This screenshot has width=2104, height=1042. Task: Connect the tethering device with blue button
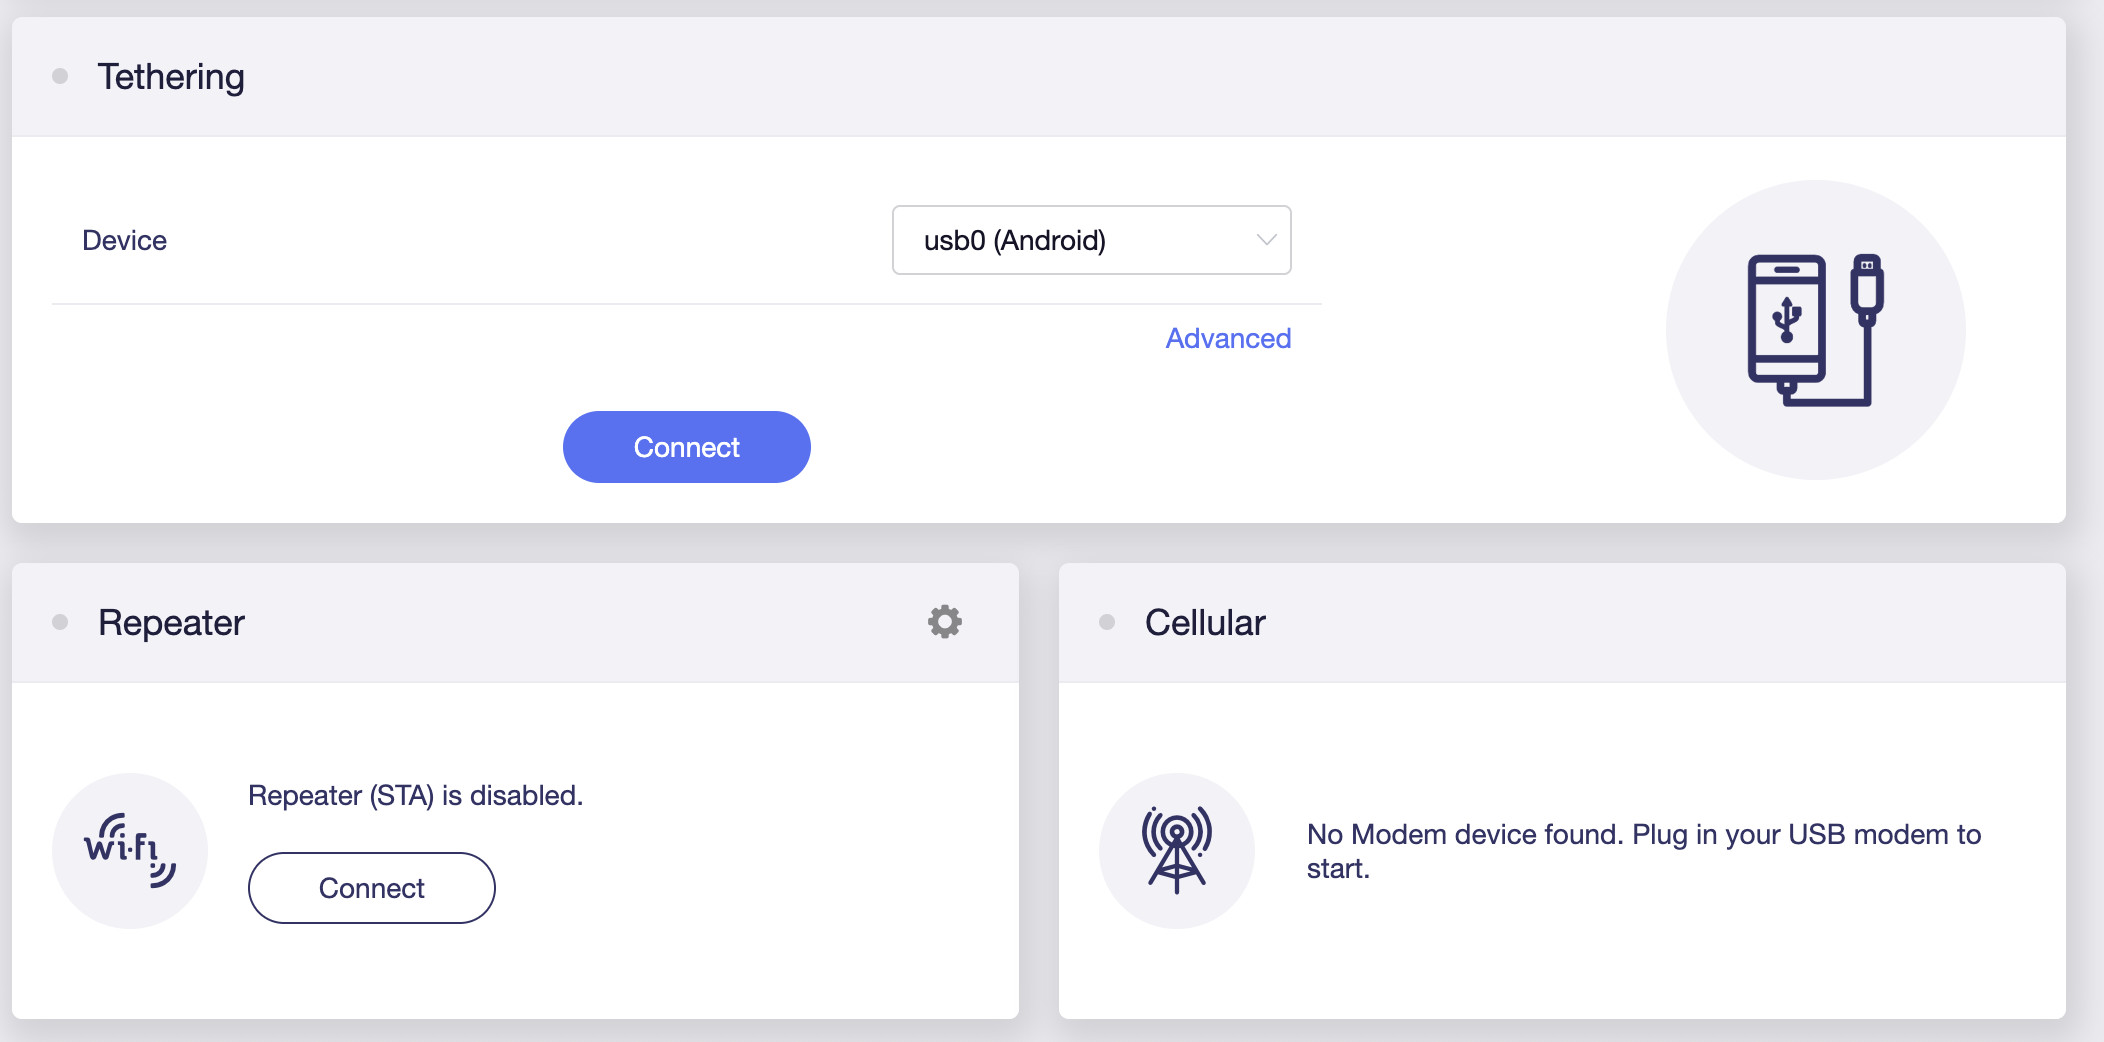[687, 447]
